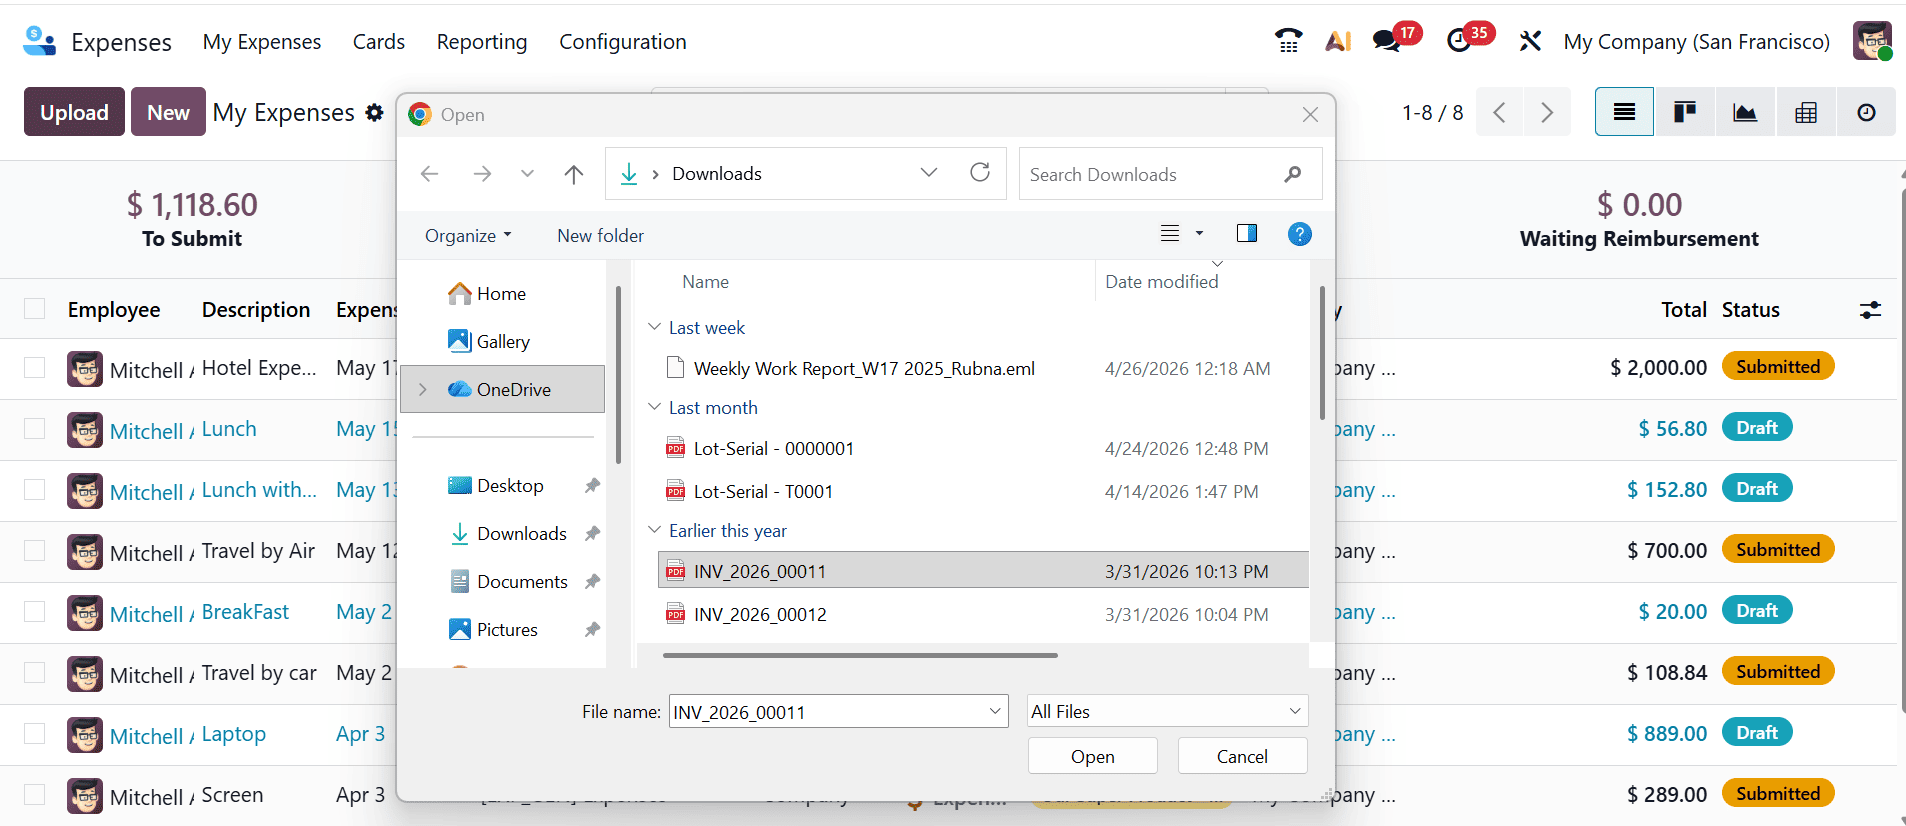
Task: Switch to list view
Action: (1624, 112)
